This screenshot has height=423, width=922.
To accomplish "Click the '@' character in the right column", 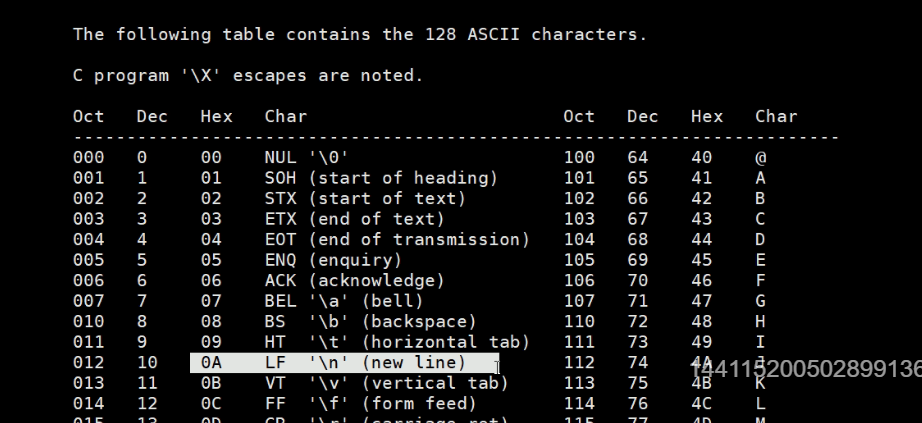I will click(761, 157).
